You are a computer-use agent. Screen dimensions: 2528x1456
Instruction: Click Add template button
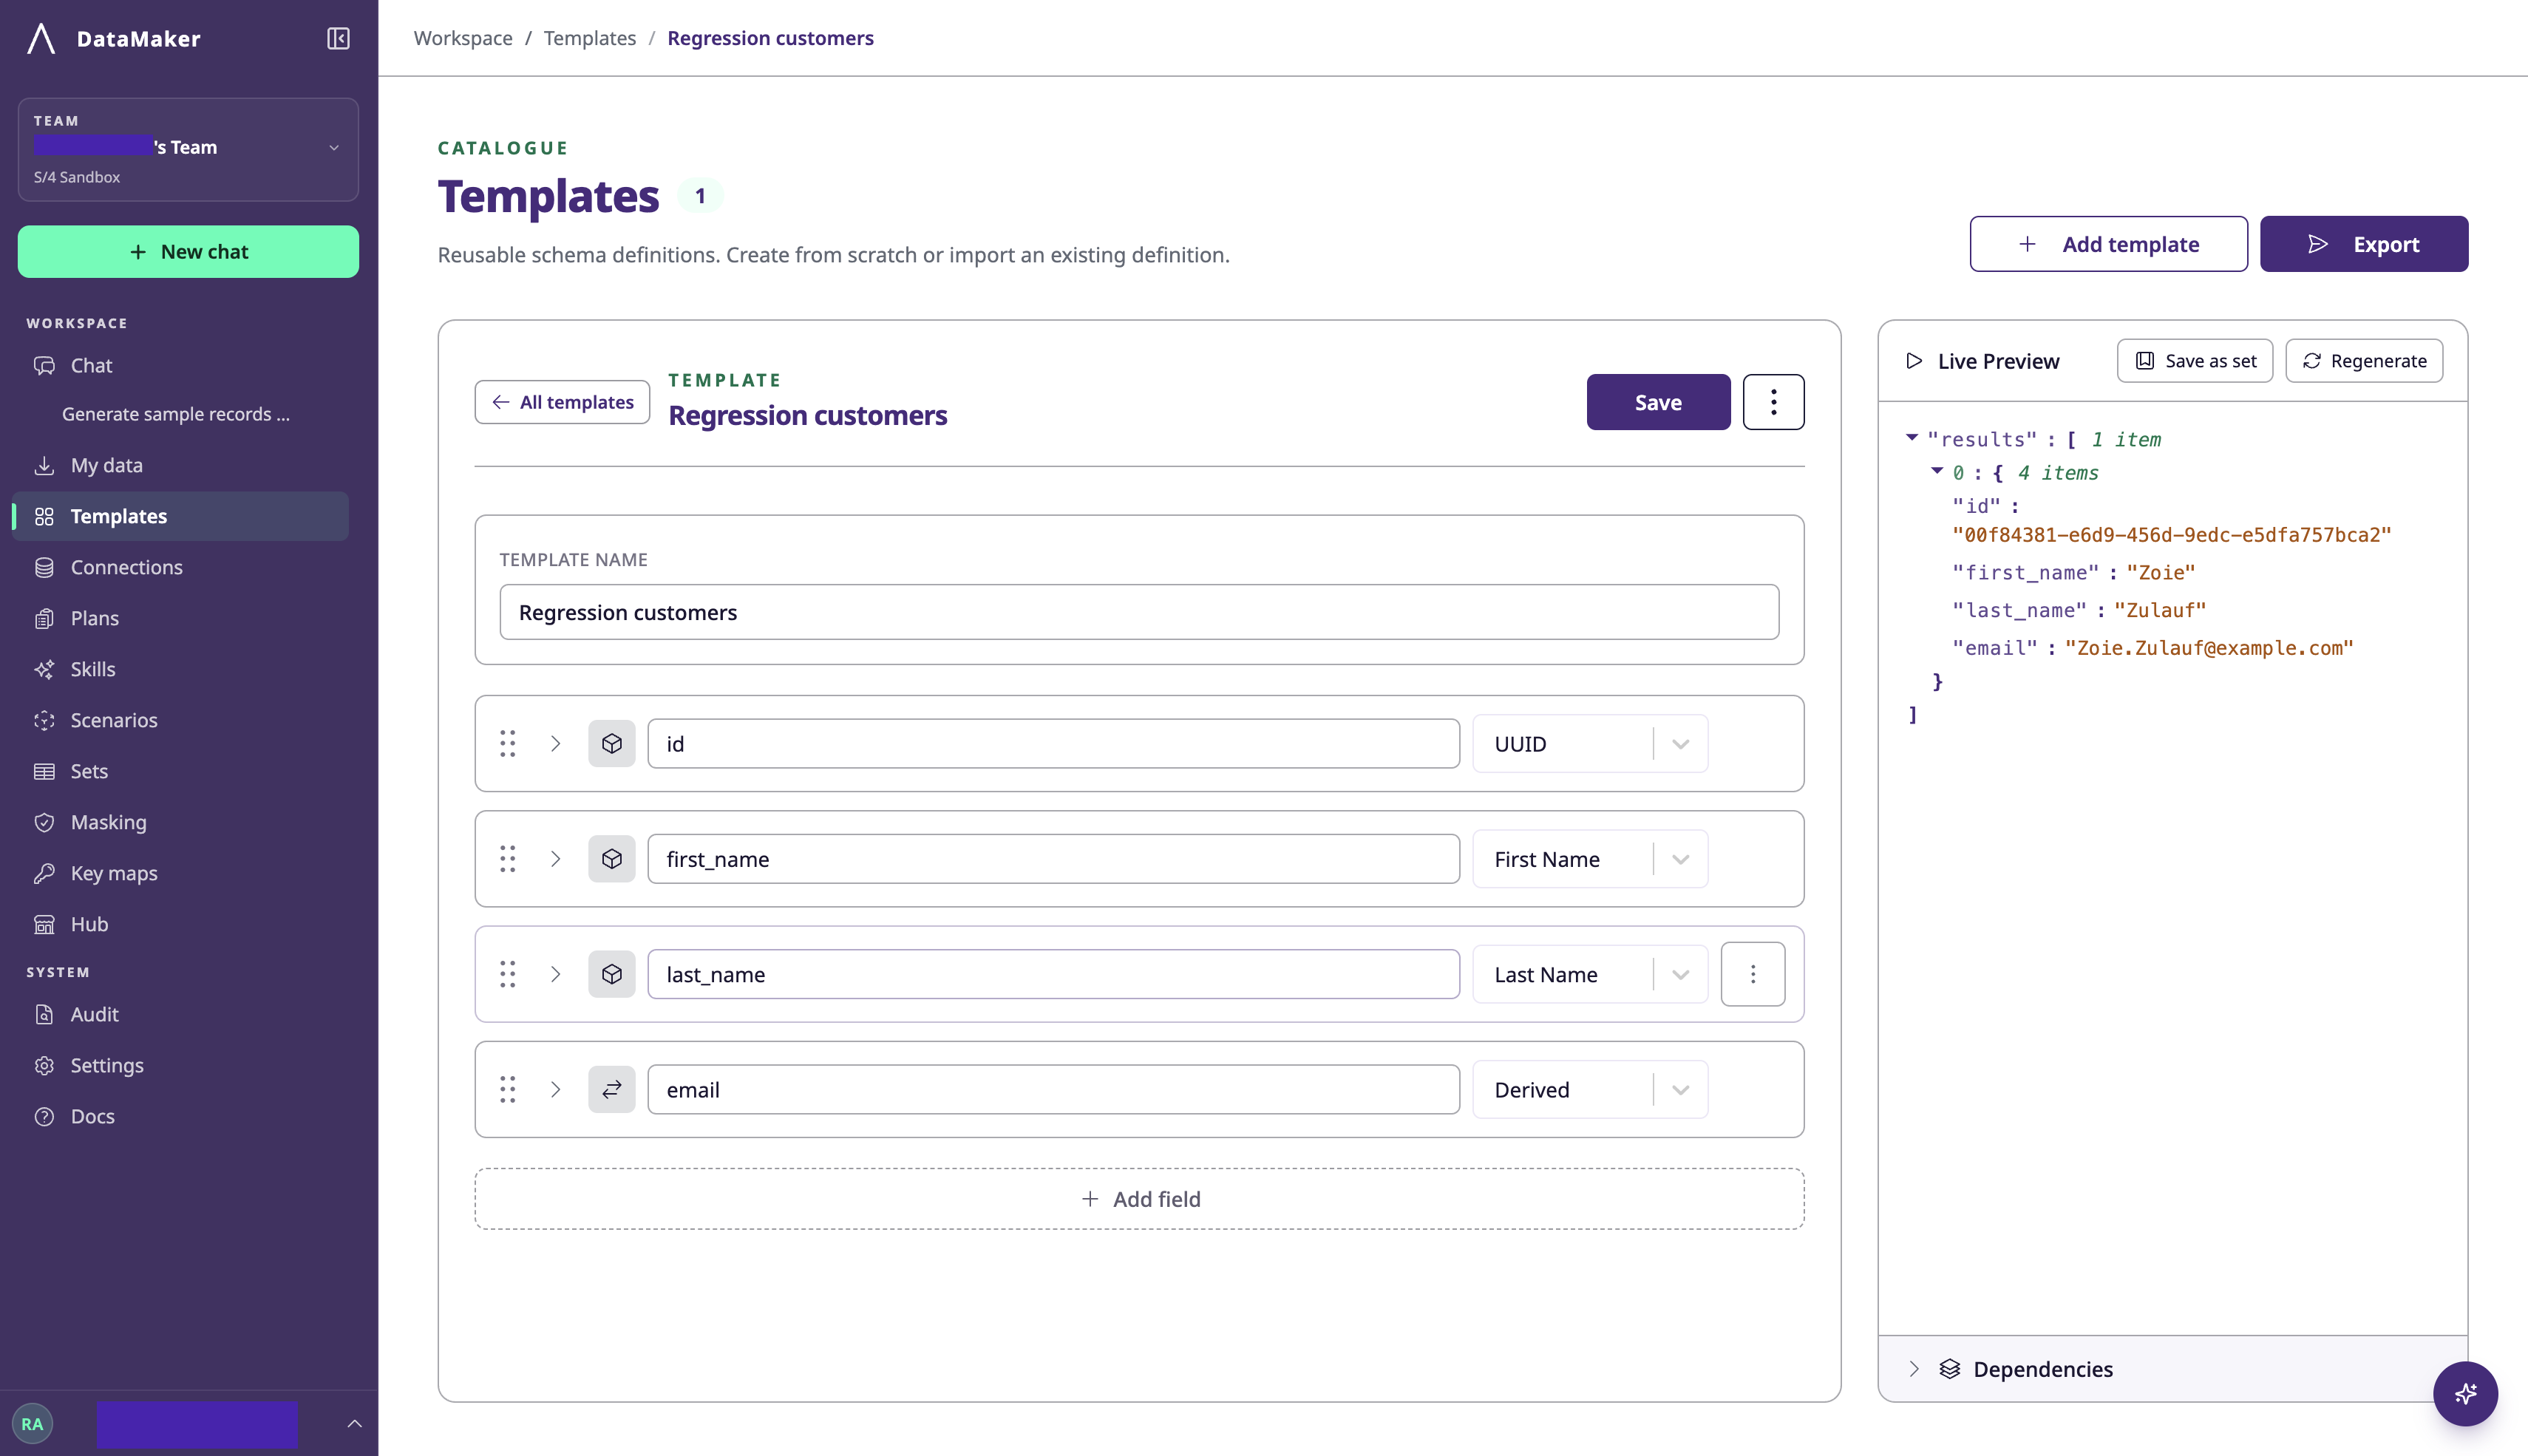pos(2109,244)
